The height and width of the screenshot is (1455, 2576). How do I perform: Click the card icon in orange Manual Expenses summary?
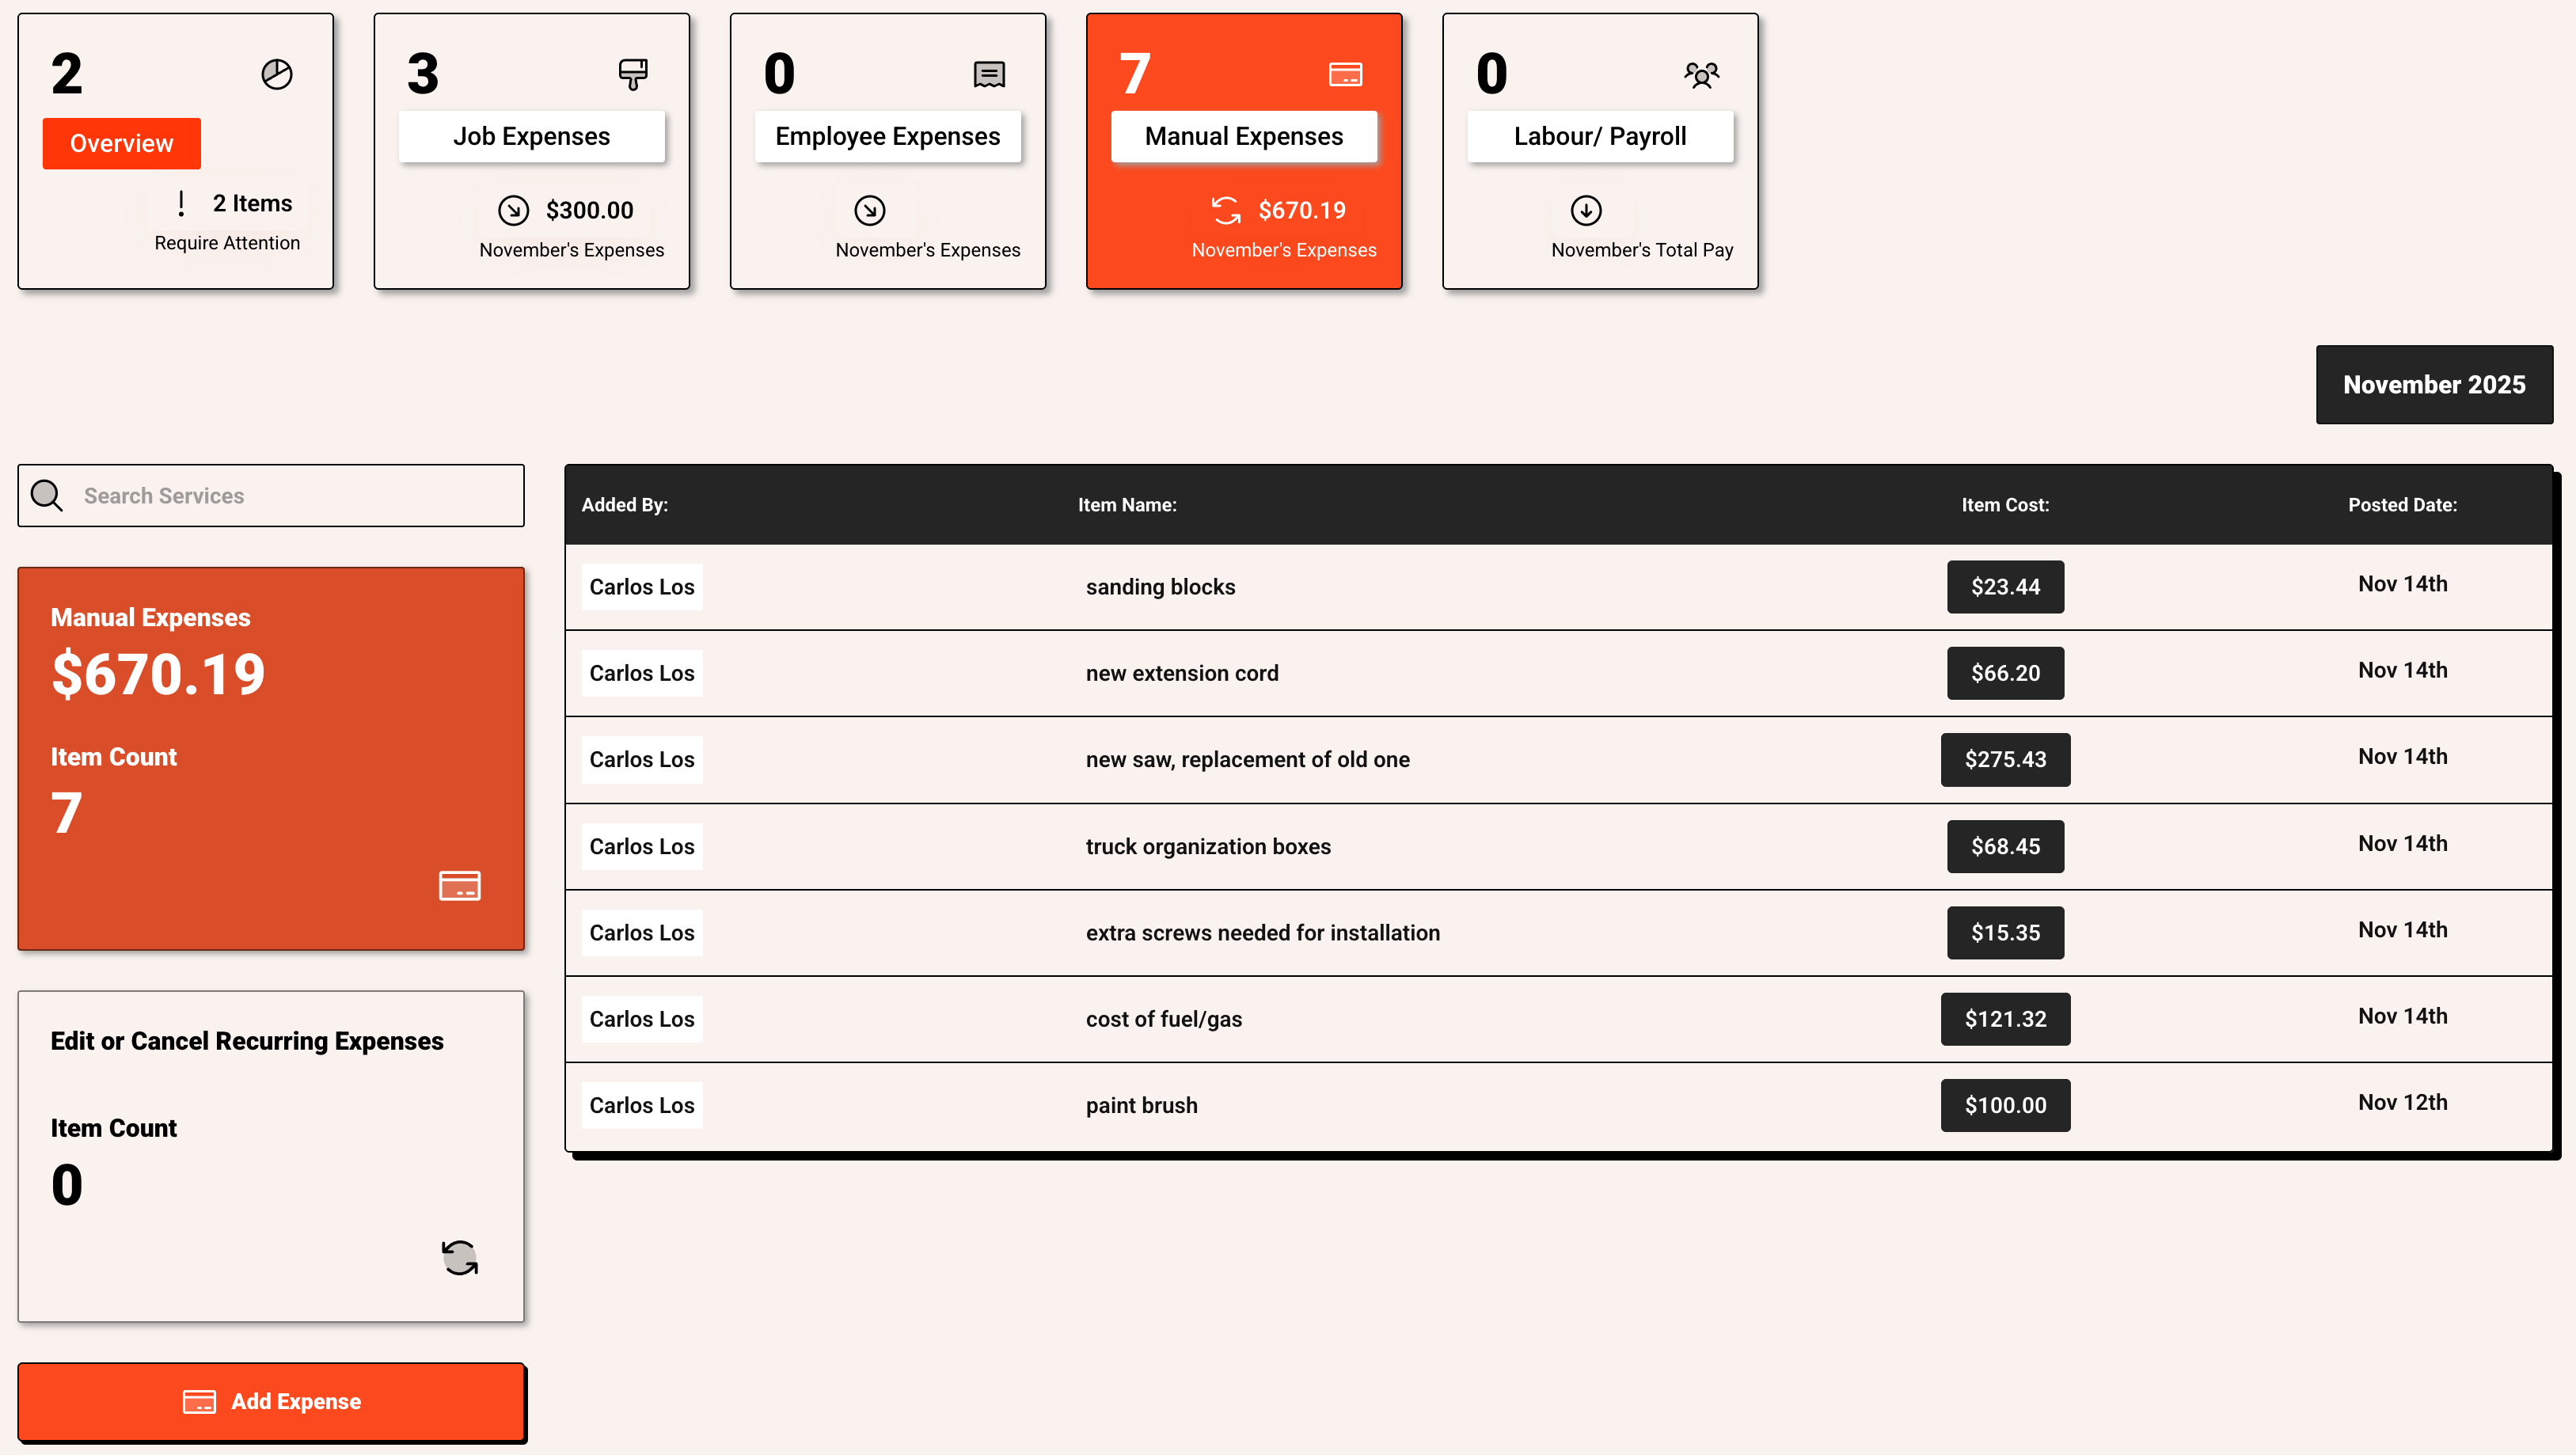[460, 885]
